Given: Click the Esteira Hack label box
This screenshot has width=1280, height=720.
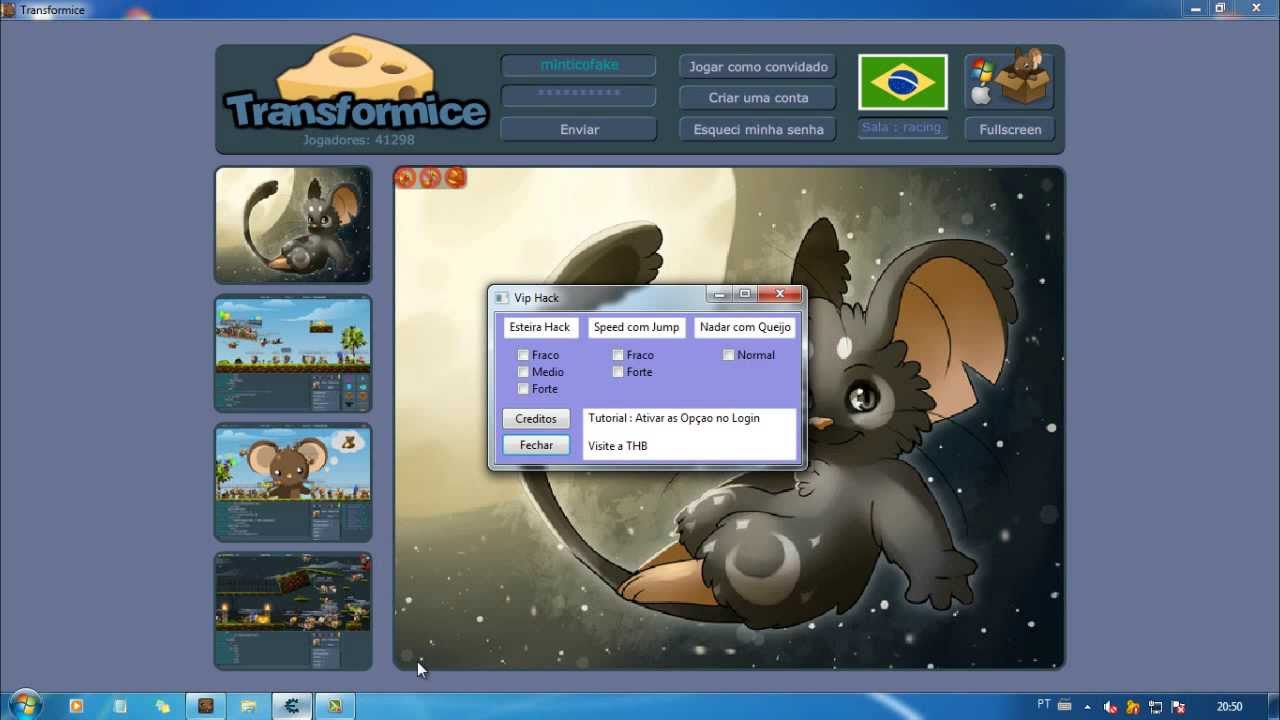Looking at the screenshot, I should pos(540,327).
